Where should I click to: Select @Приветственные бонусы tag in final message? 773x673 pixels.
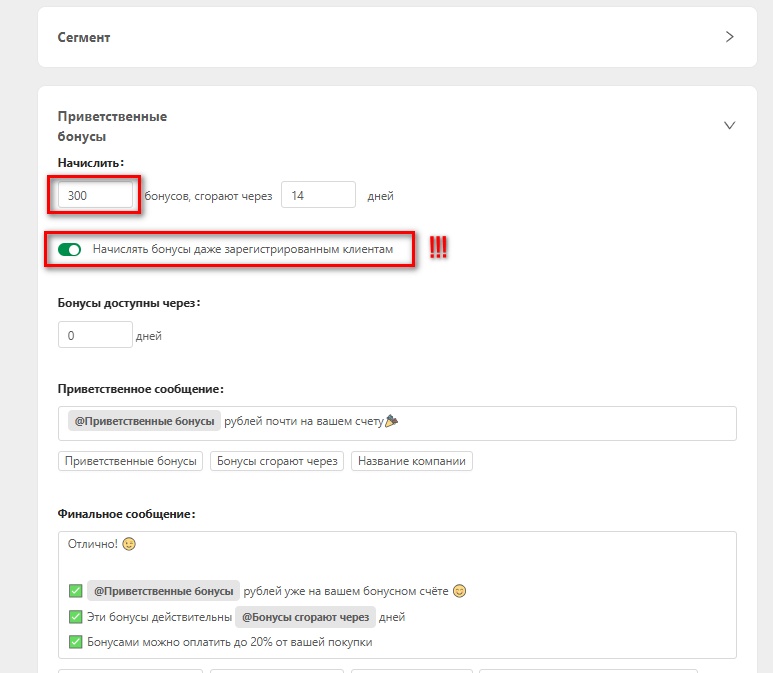pos(164,591)
